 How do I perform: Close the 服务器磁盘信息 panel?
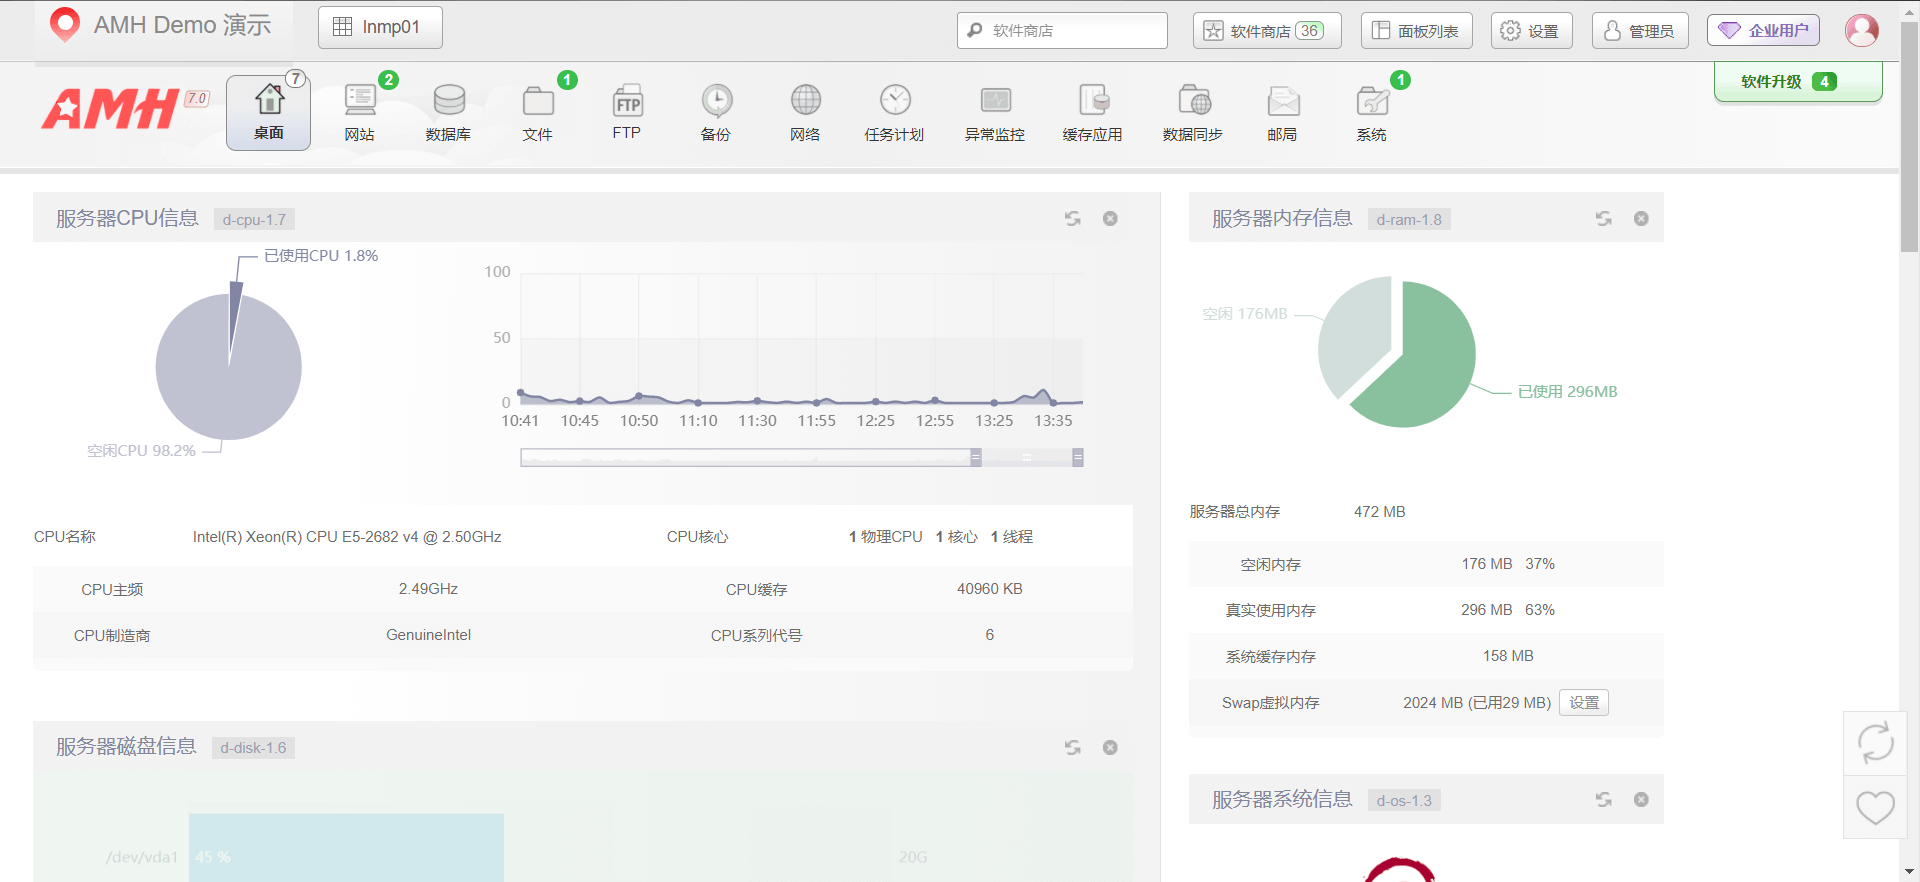tap(1110, 747)
